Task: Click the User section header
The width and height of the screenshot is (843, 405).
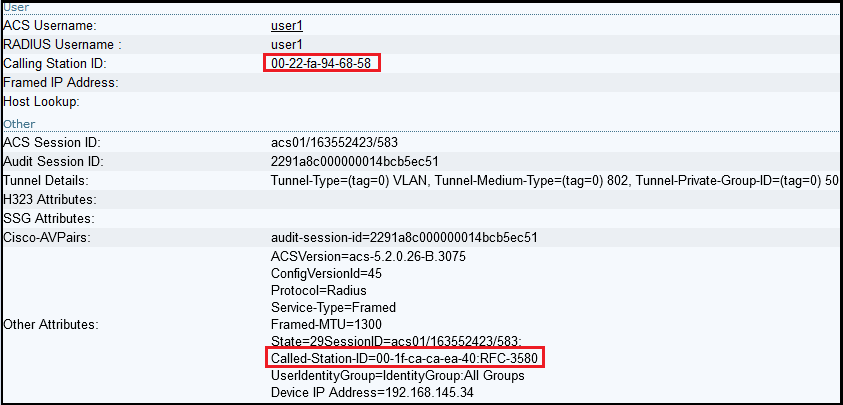Action: [16, 6]
